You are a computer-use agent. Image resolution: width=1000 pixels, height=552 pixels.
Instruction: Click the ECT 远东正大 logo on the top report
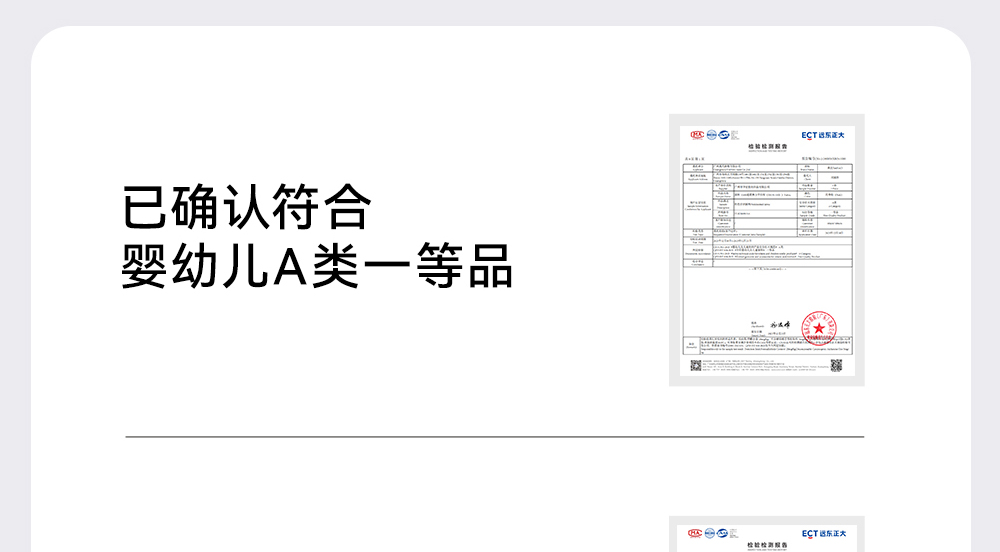tap(823, 135)
